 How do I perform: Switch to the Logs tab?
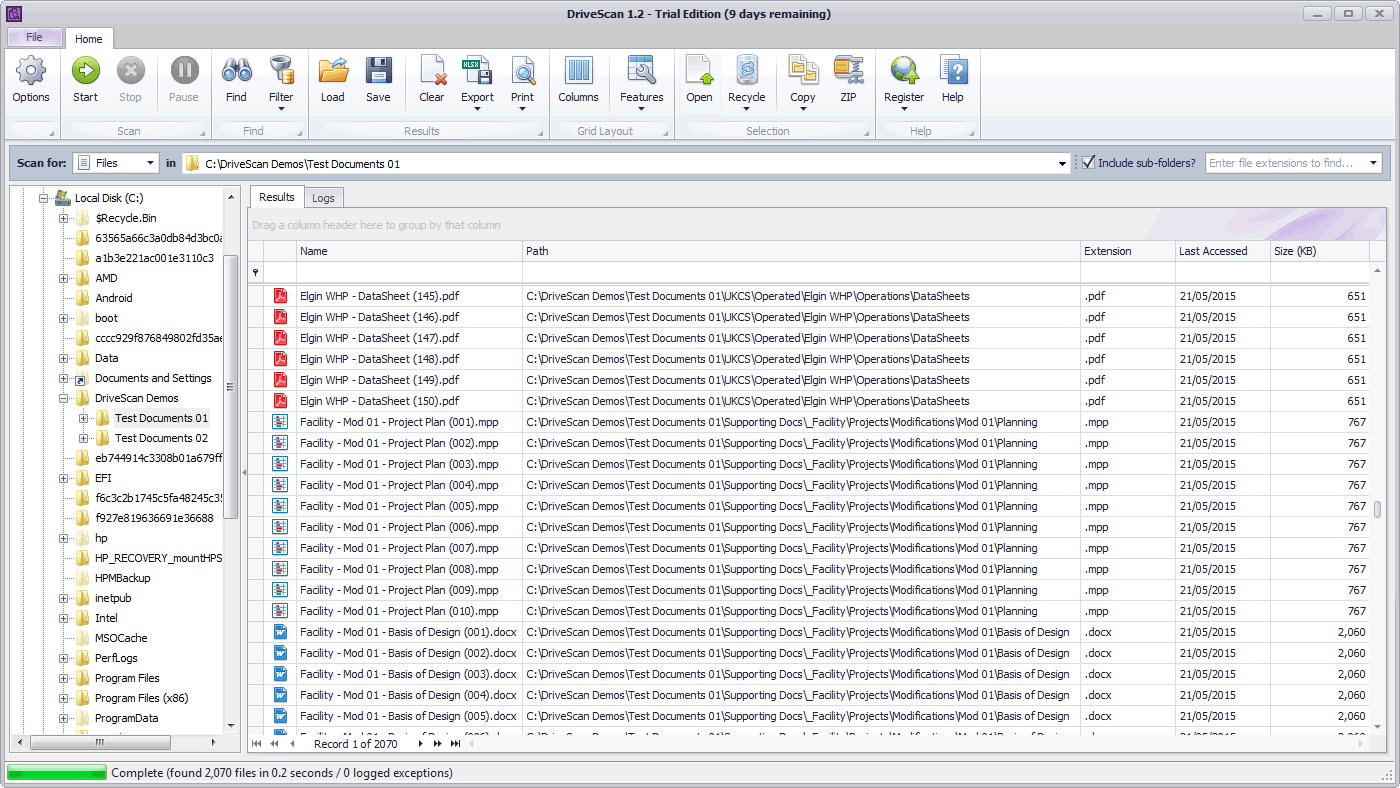[323, 198]
